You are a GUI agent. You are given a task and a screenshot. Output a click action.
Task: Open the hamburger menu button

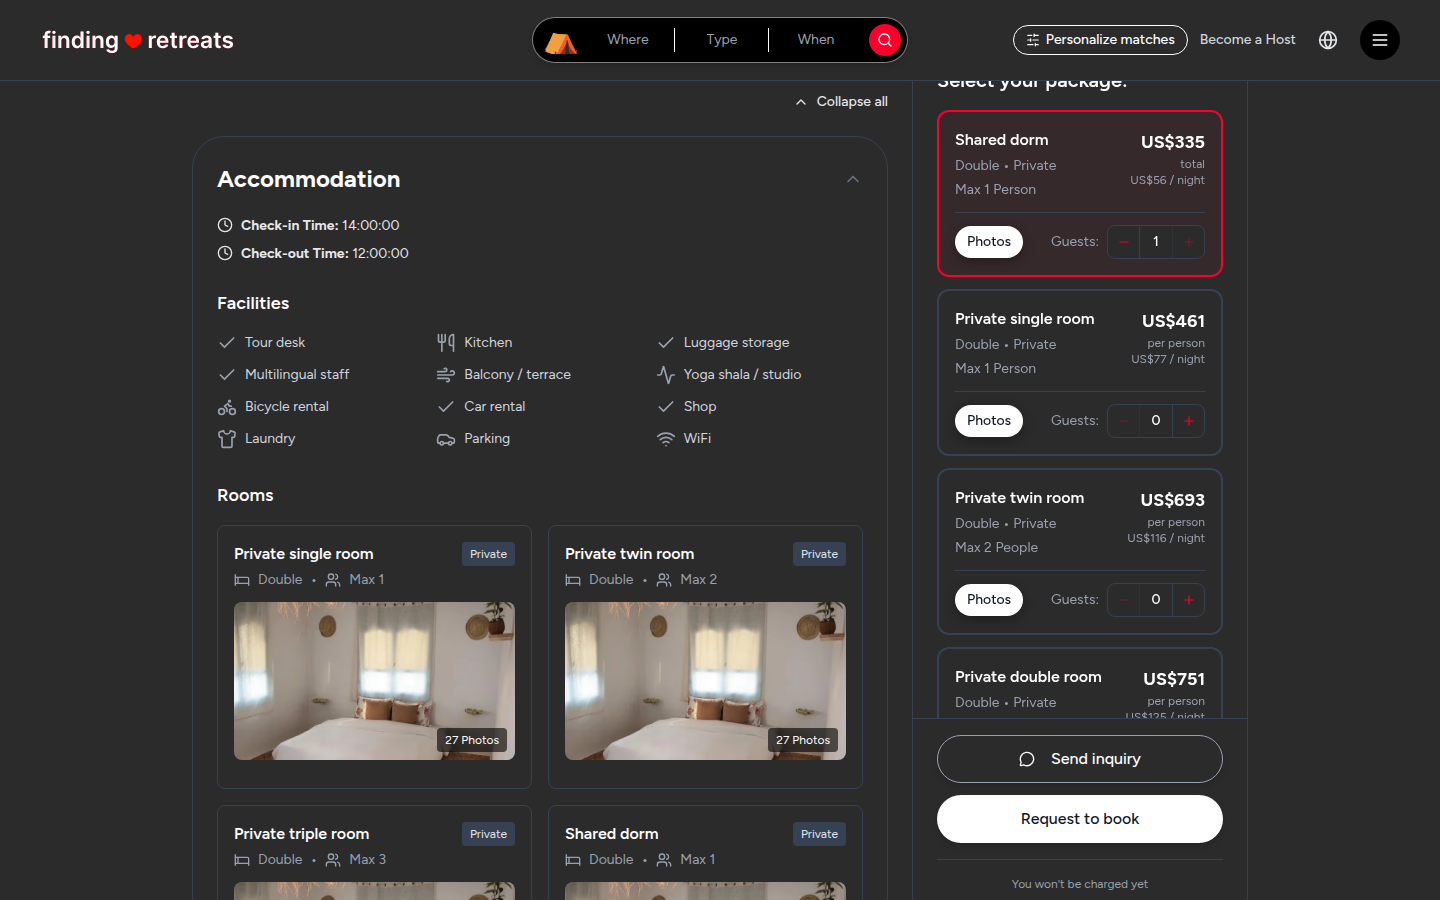click(1380, 40)
